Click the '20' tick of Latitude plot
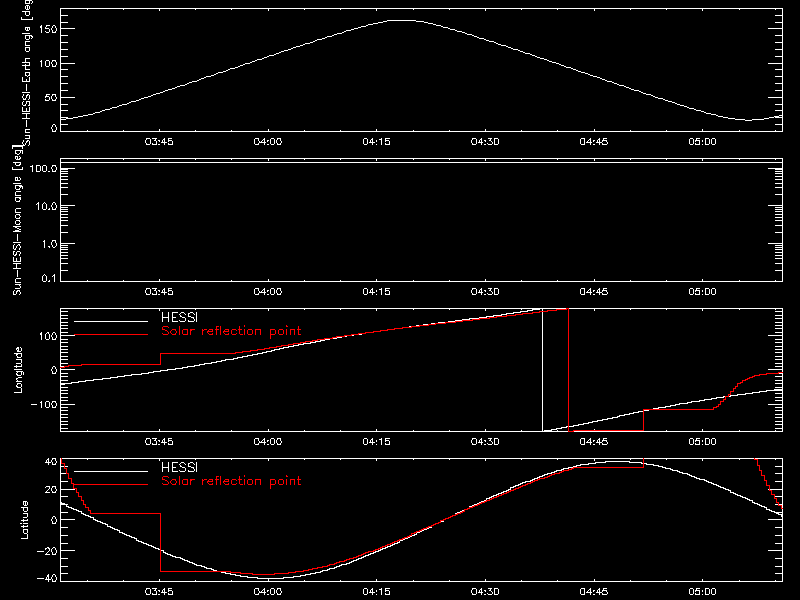800x600 pixels. point(51,490)
